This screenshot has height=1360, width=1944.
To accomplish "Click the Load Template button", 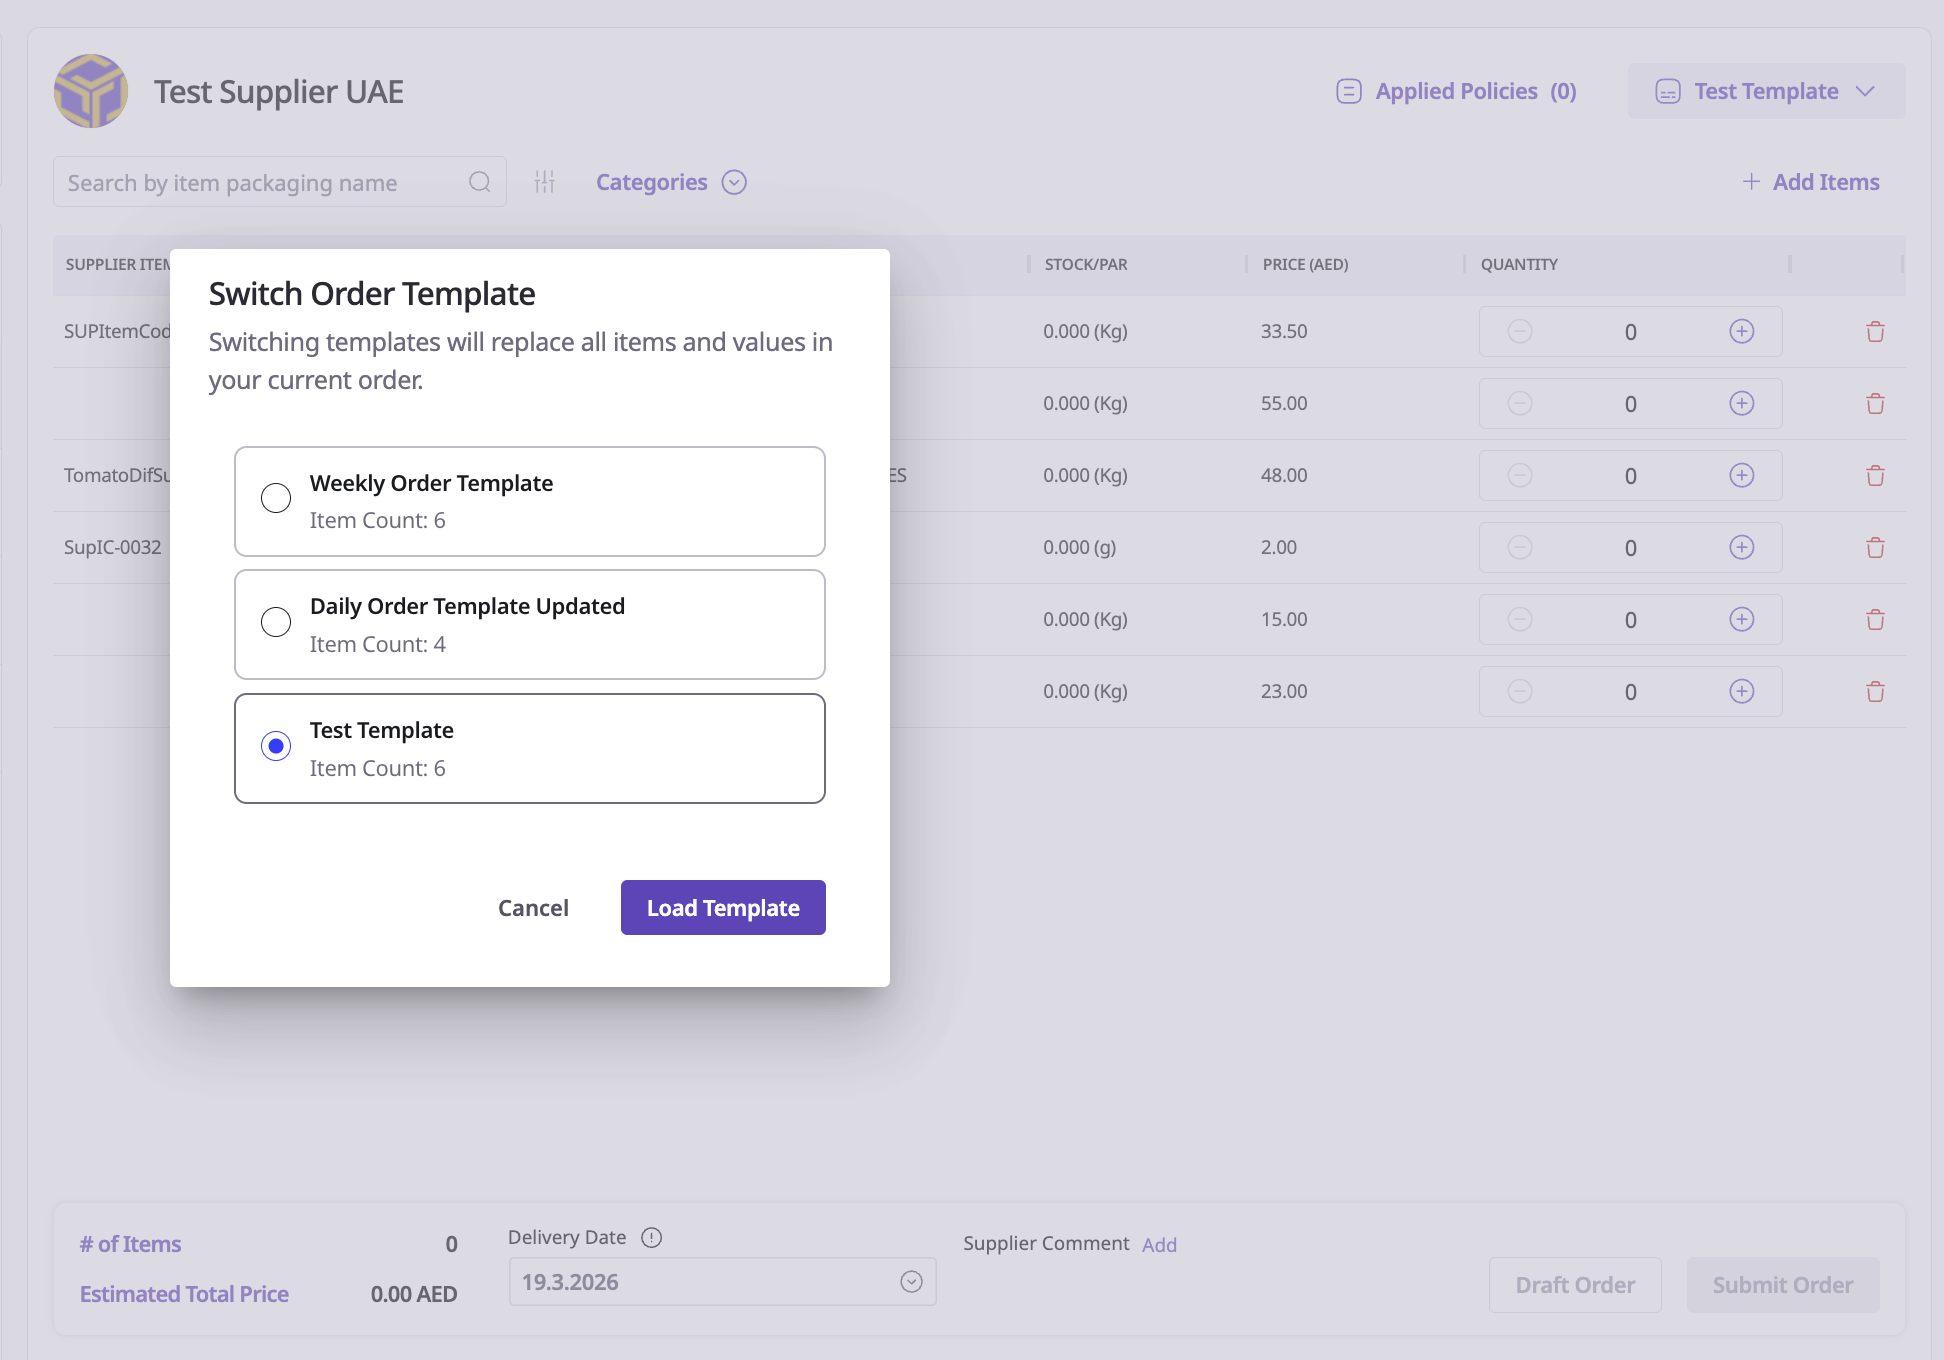I will point(723,908).
